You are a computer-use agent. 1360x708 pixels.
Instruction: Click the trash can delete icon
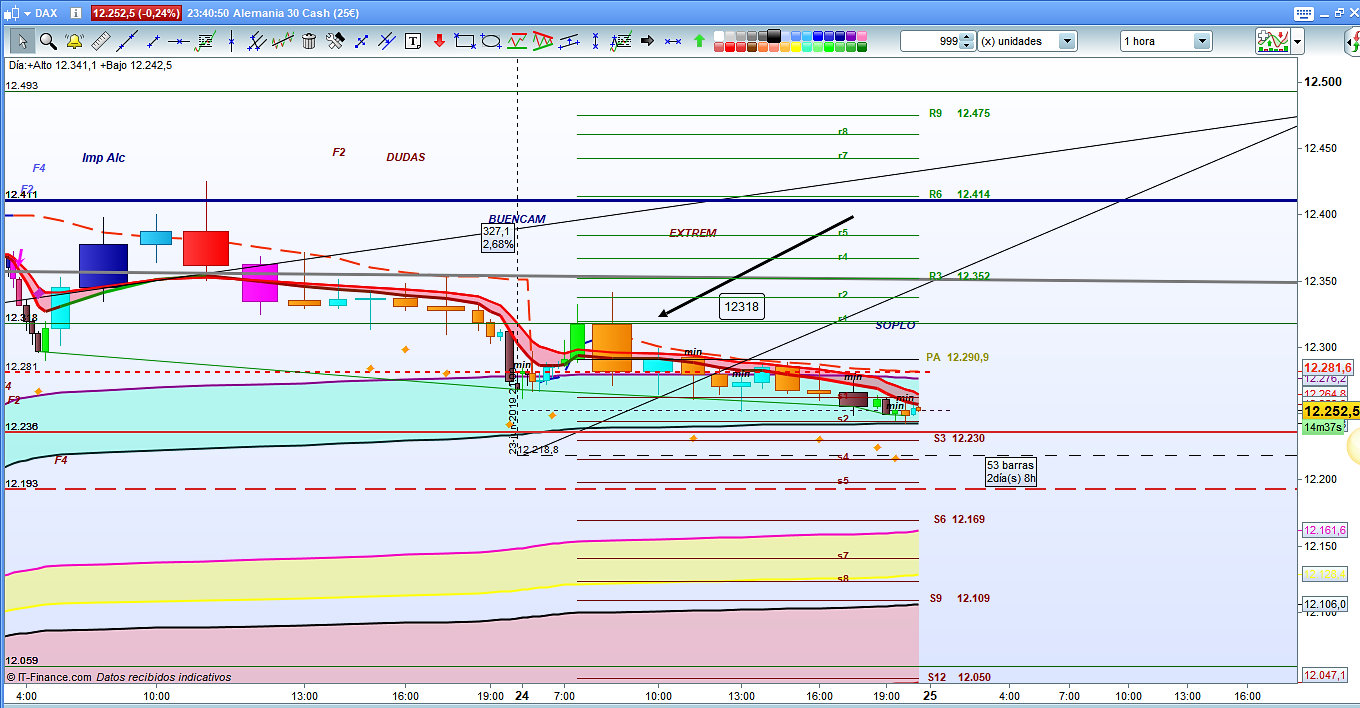[x=309, y=41]
